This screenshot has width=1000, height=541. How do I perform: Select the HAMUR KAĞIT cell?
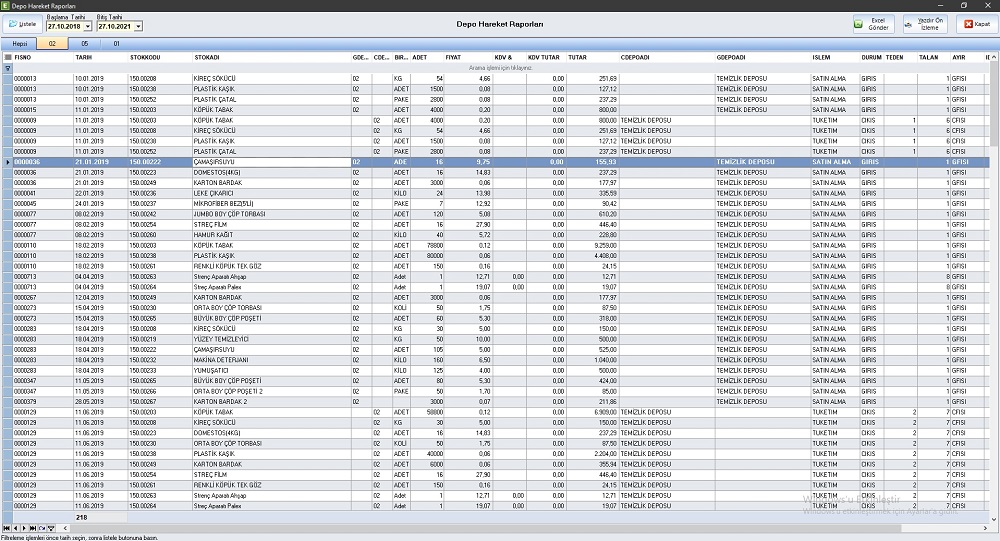(x=272, y=235)
